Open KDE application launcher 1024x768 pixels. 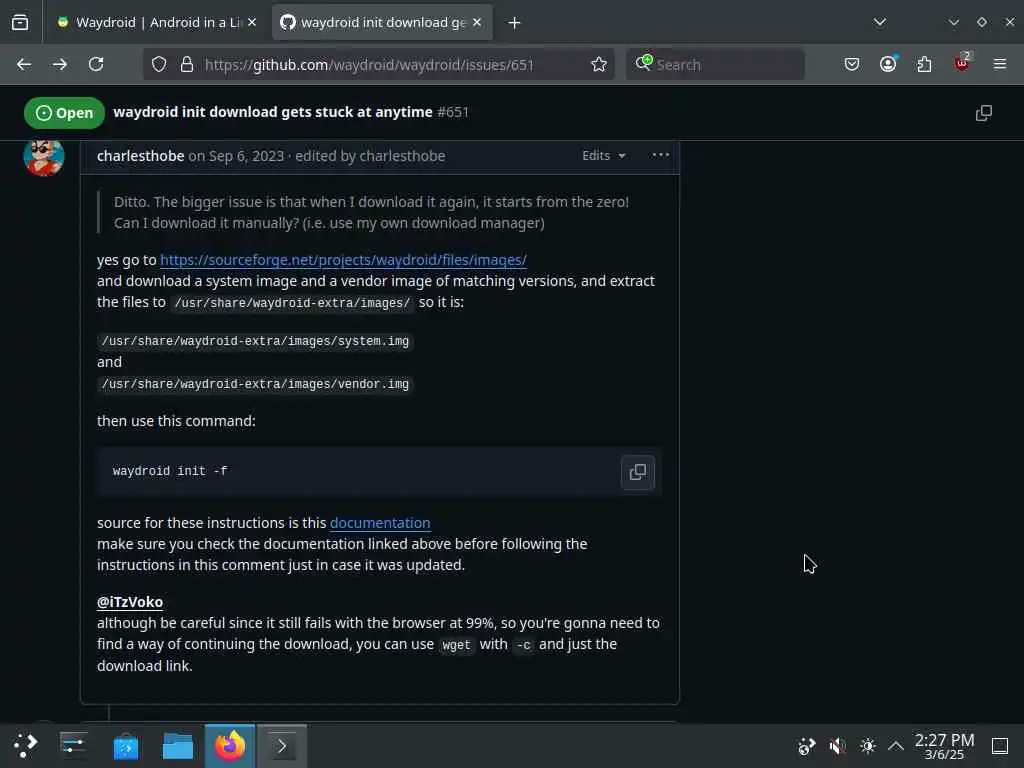coord(25,745)
